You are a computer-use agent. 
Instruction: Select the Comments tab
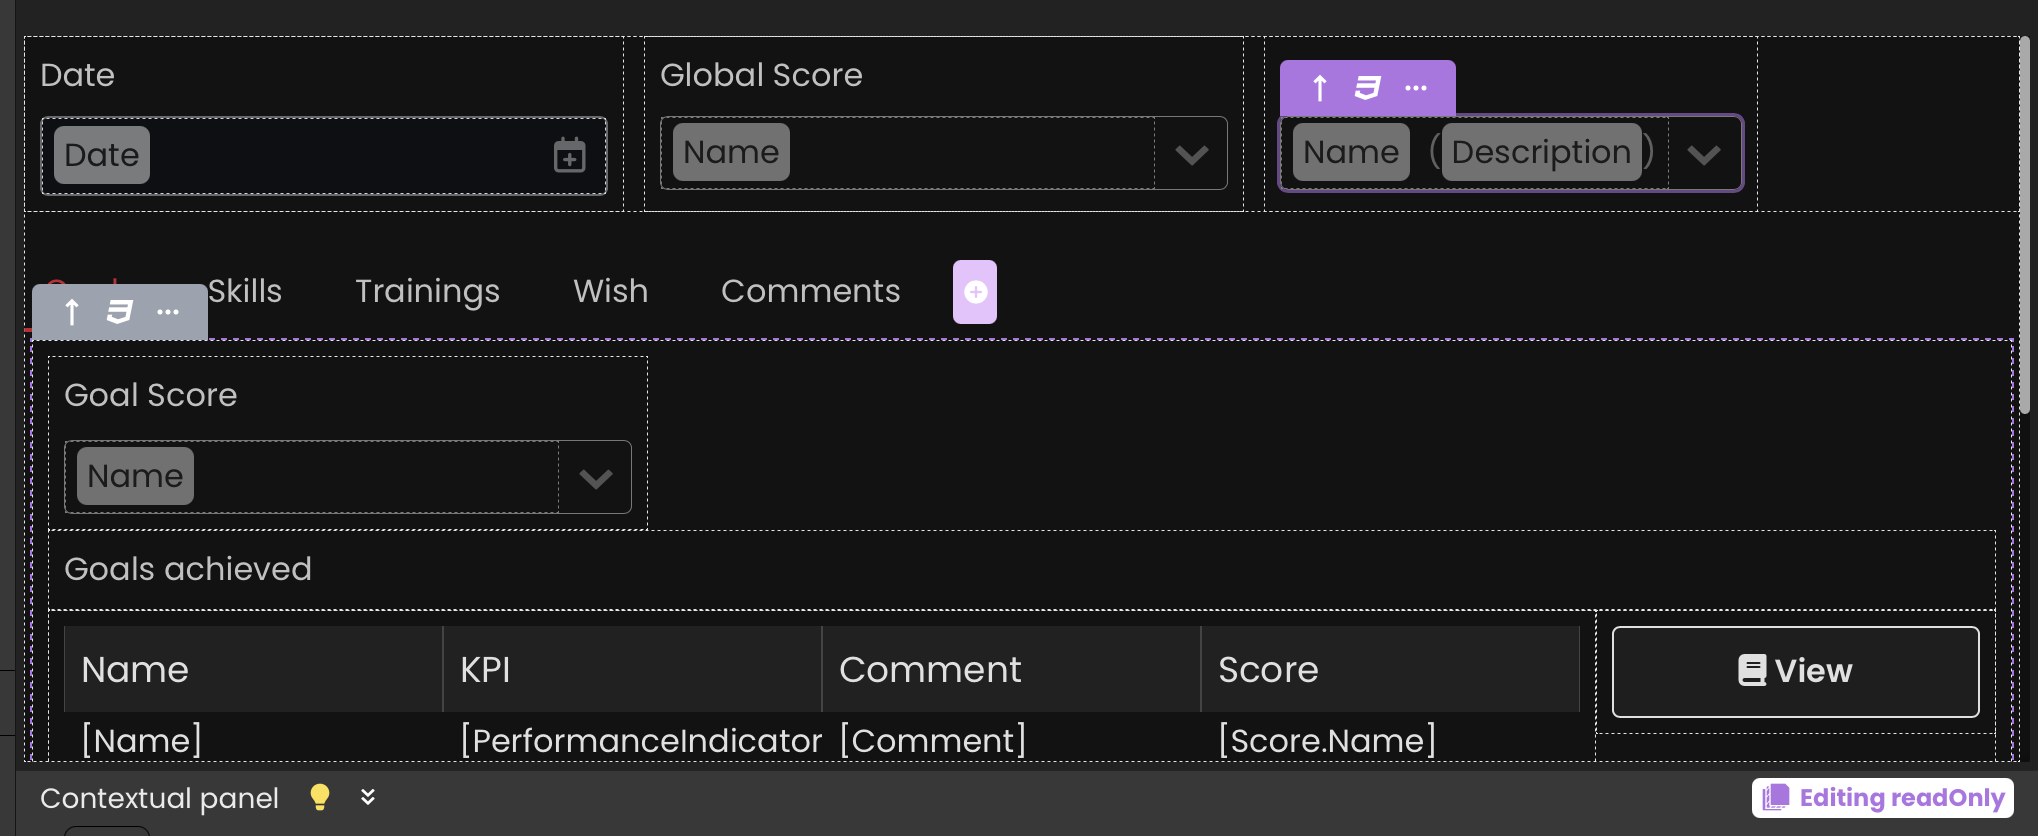coord(810,291)
